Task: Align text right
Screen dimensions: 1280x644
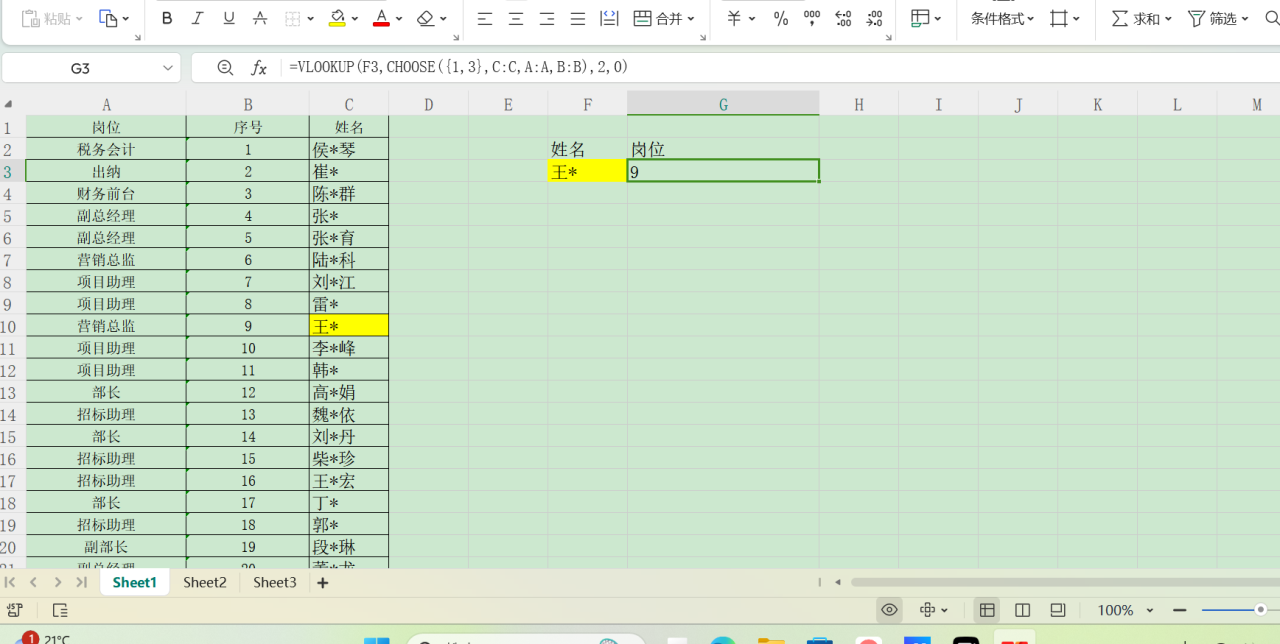Action: (x=547, y=18)
